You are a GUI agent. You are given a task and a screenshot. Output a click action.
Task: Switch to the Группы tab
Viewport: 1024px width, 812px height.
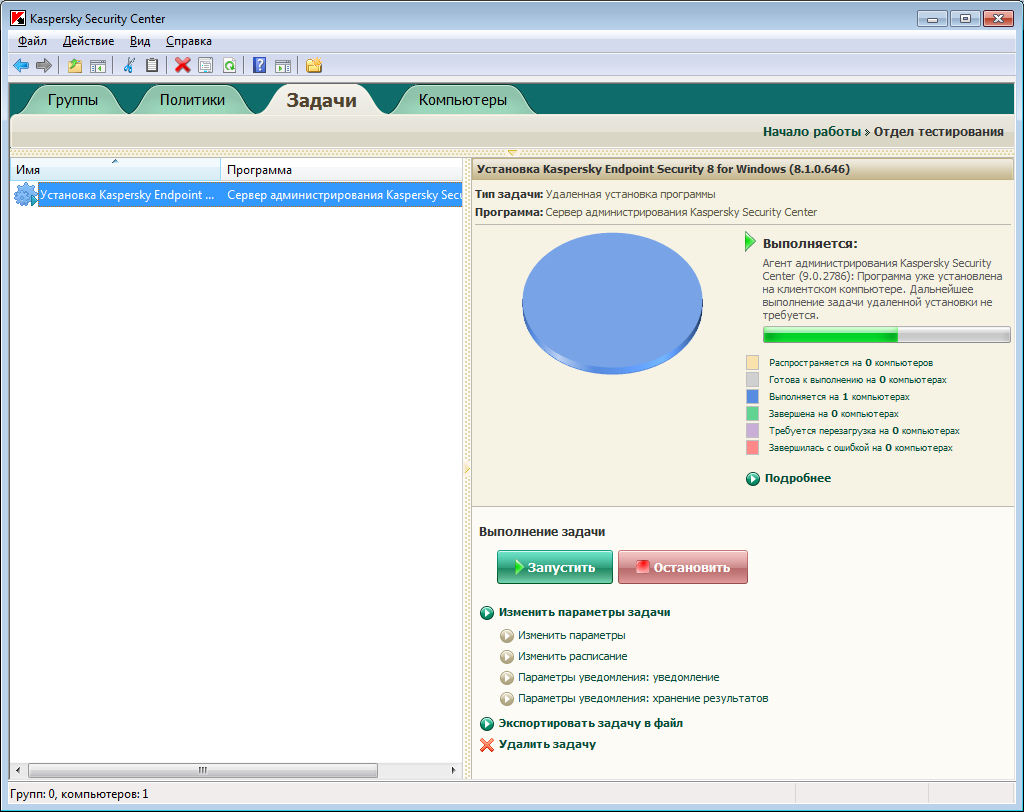coord(72,100)
